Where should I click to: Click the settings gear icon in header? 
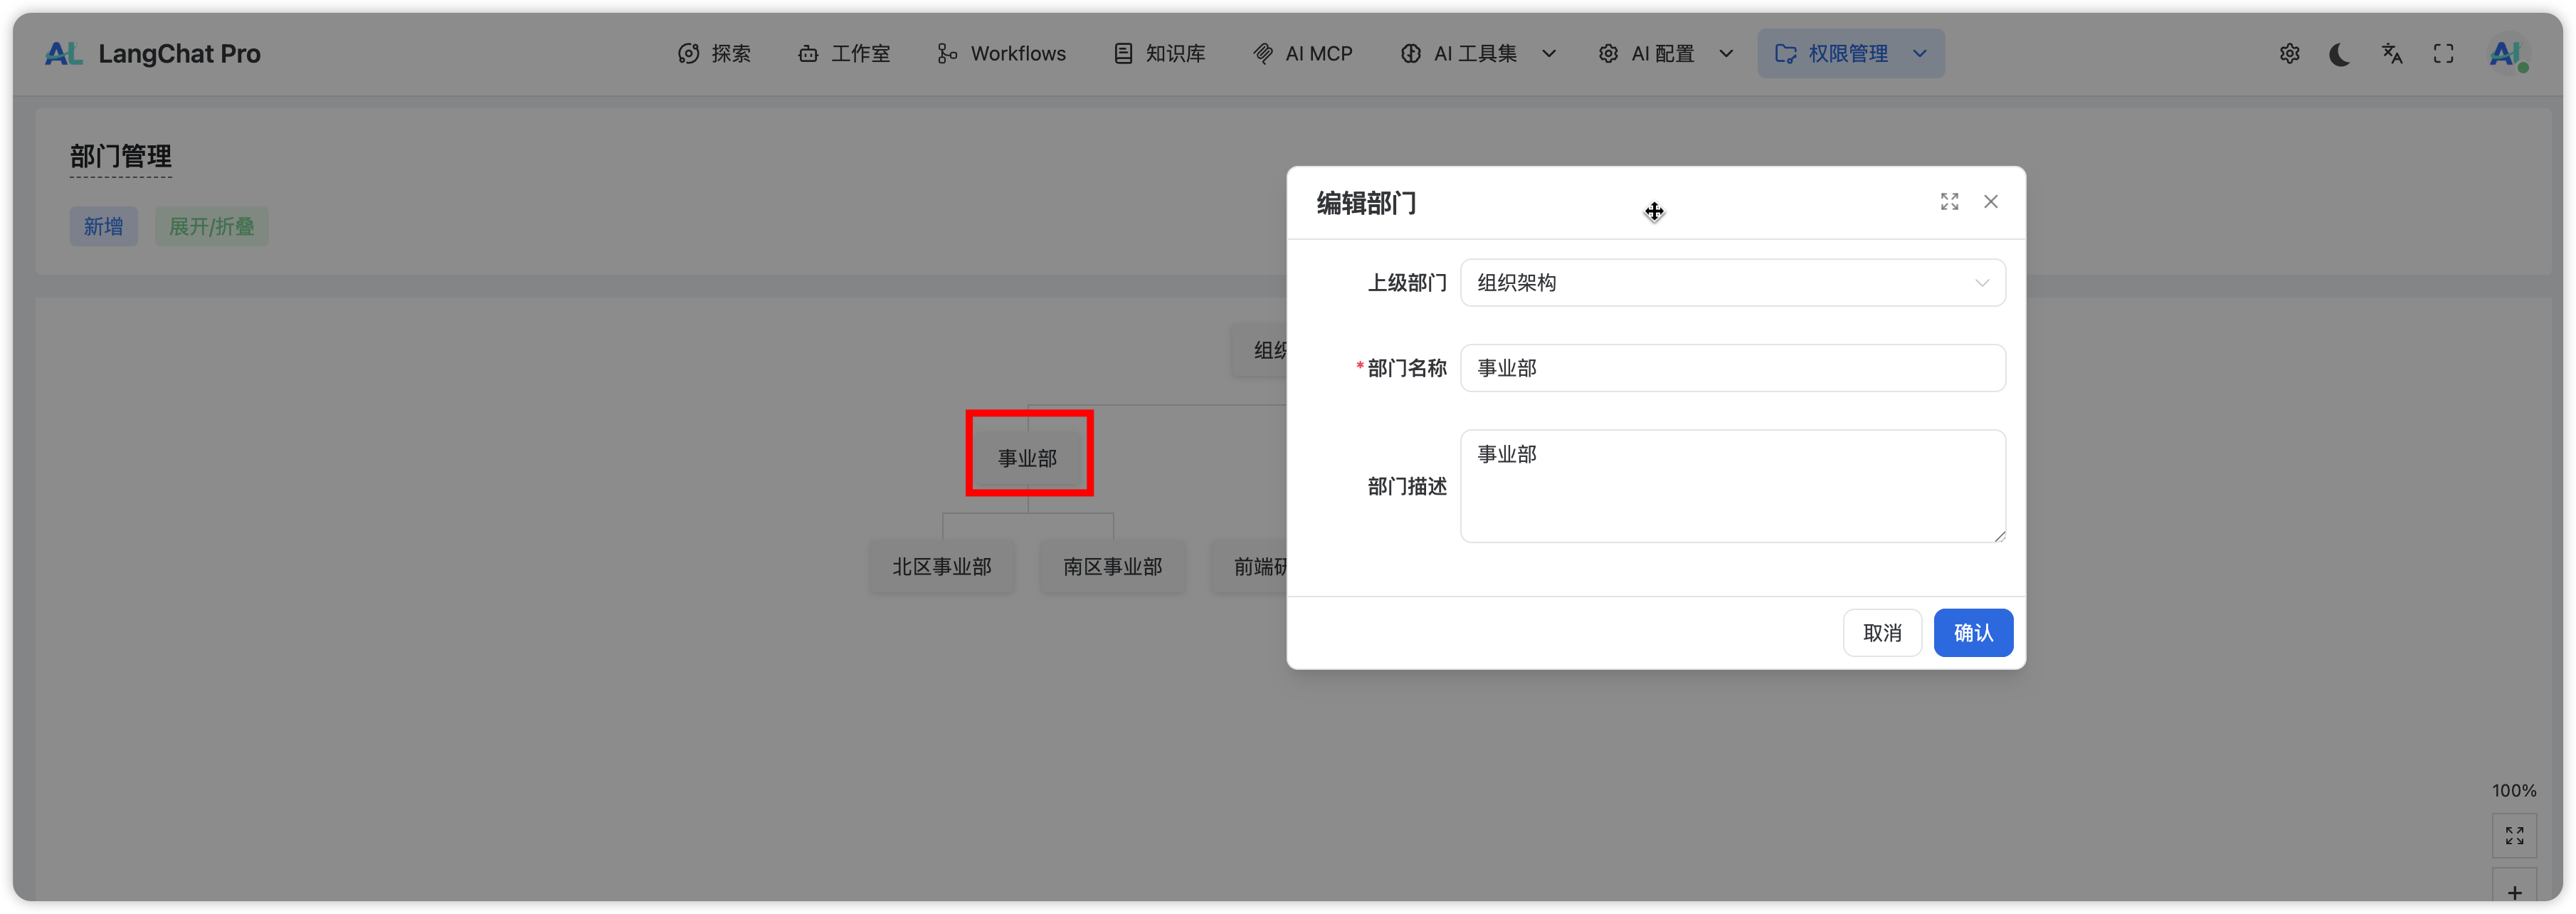[2289, 54]
